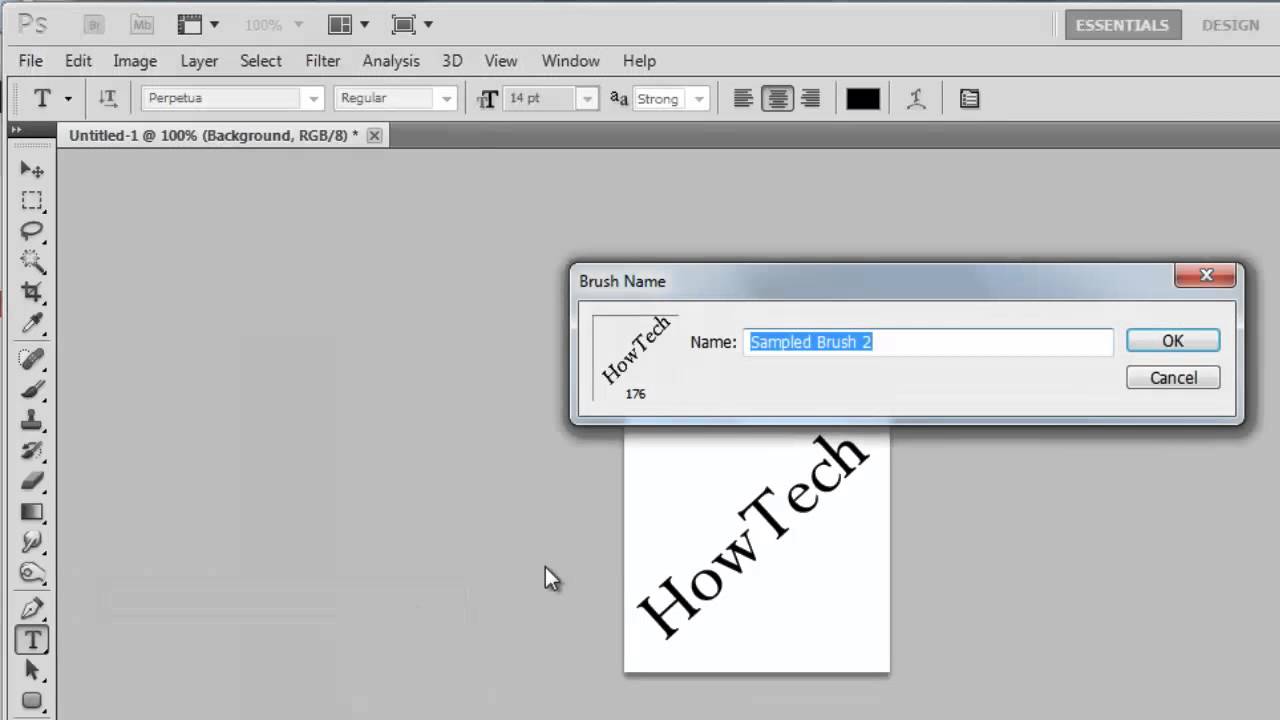This screenshot has width=1280, height=720.
Task: Select the Rectangle shape tool
Action: [x=32, y=700]
